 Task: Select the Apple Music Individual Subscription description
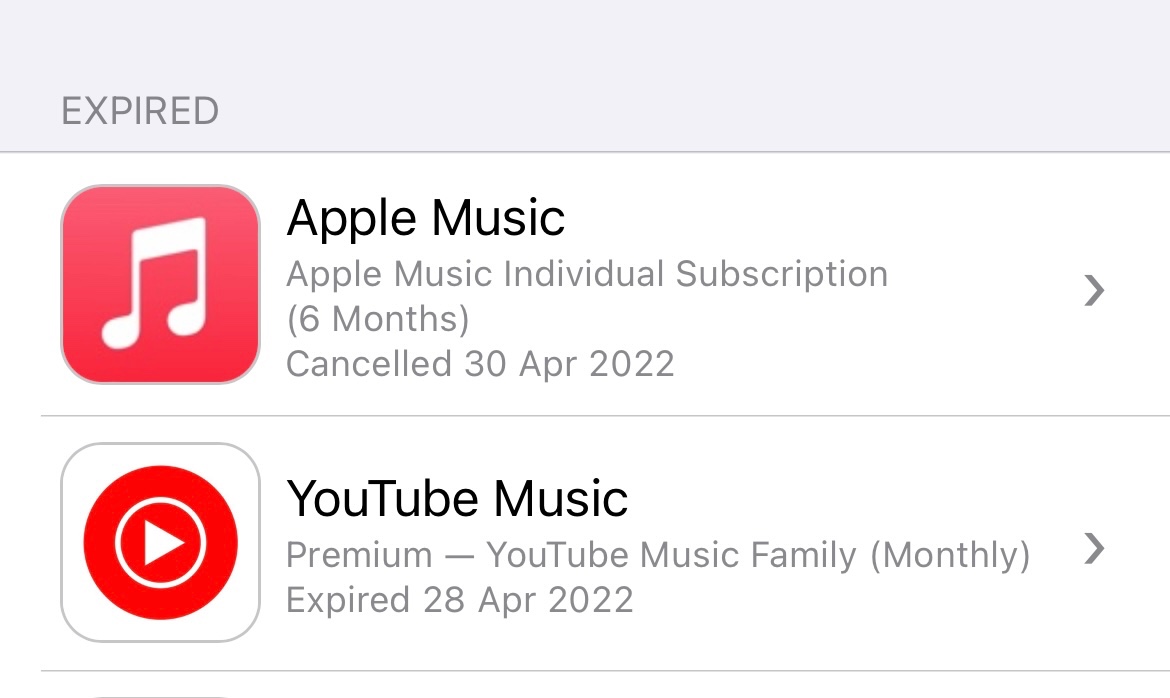[587, 274]
